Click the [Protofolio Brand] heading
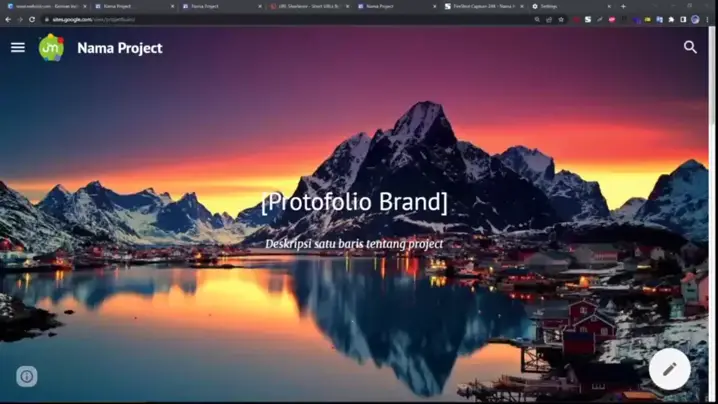 click(x=354, y=202)
